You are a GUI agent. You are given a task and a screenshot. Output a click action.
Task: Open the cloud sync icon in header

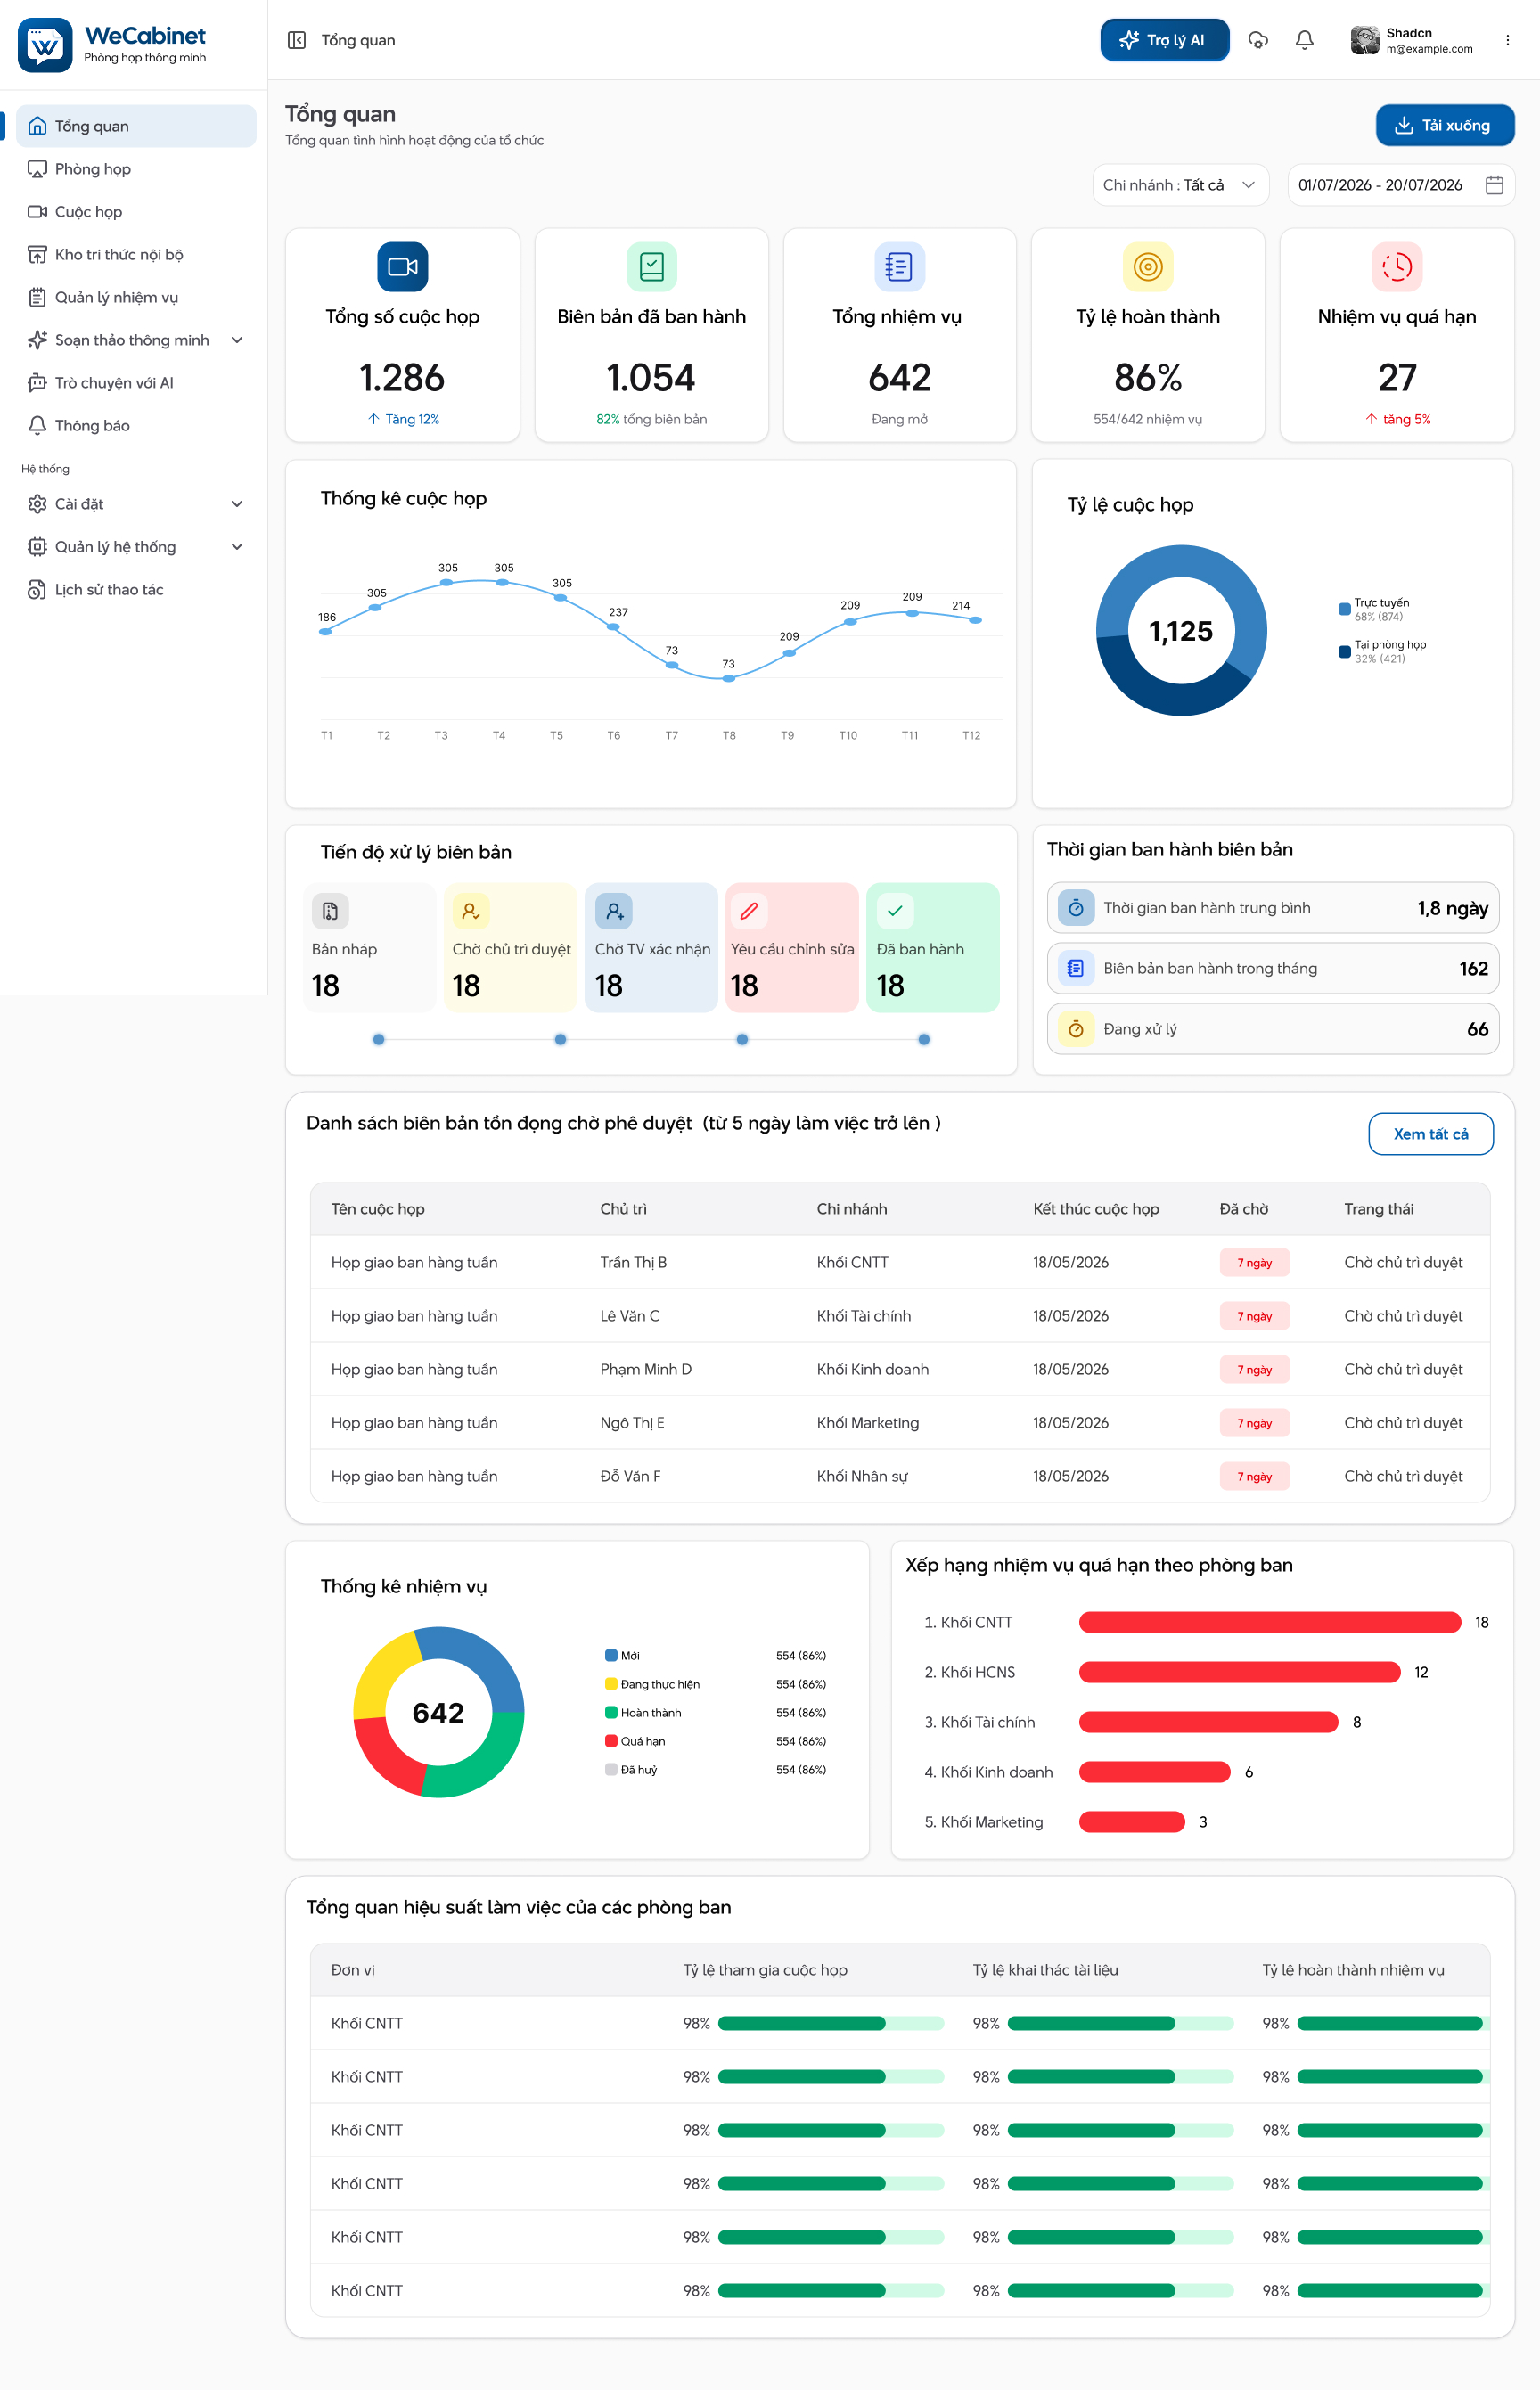[x=1258, y=40]
